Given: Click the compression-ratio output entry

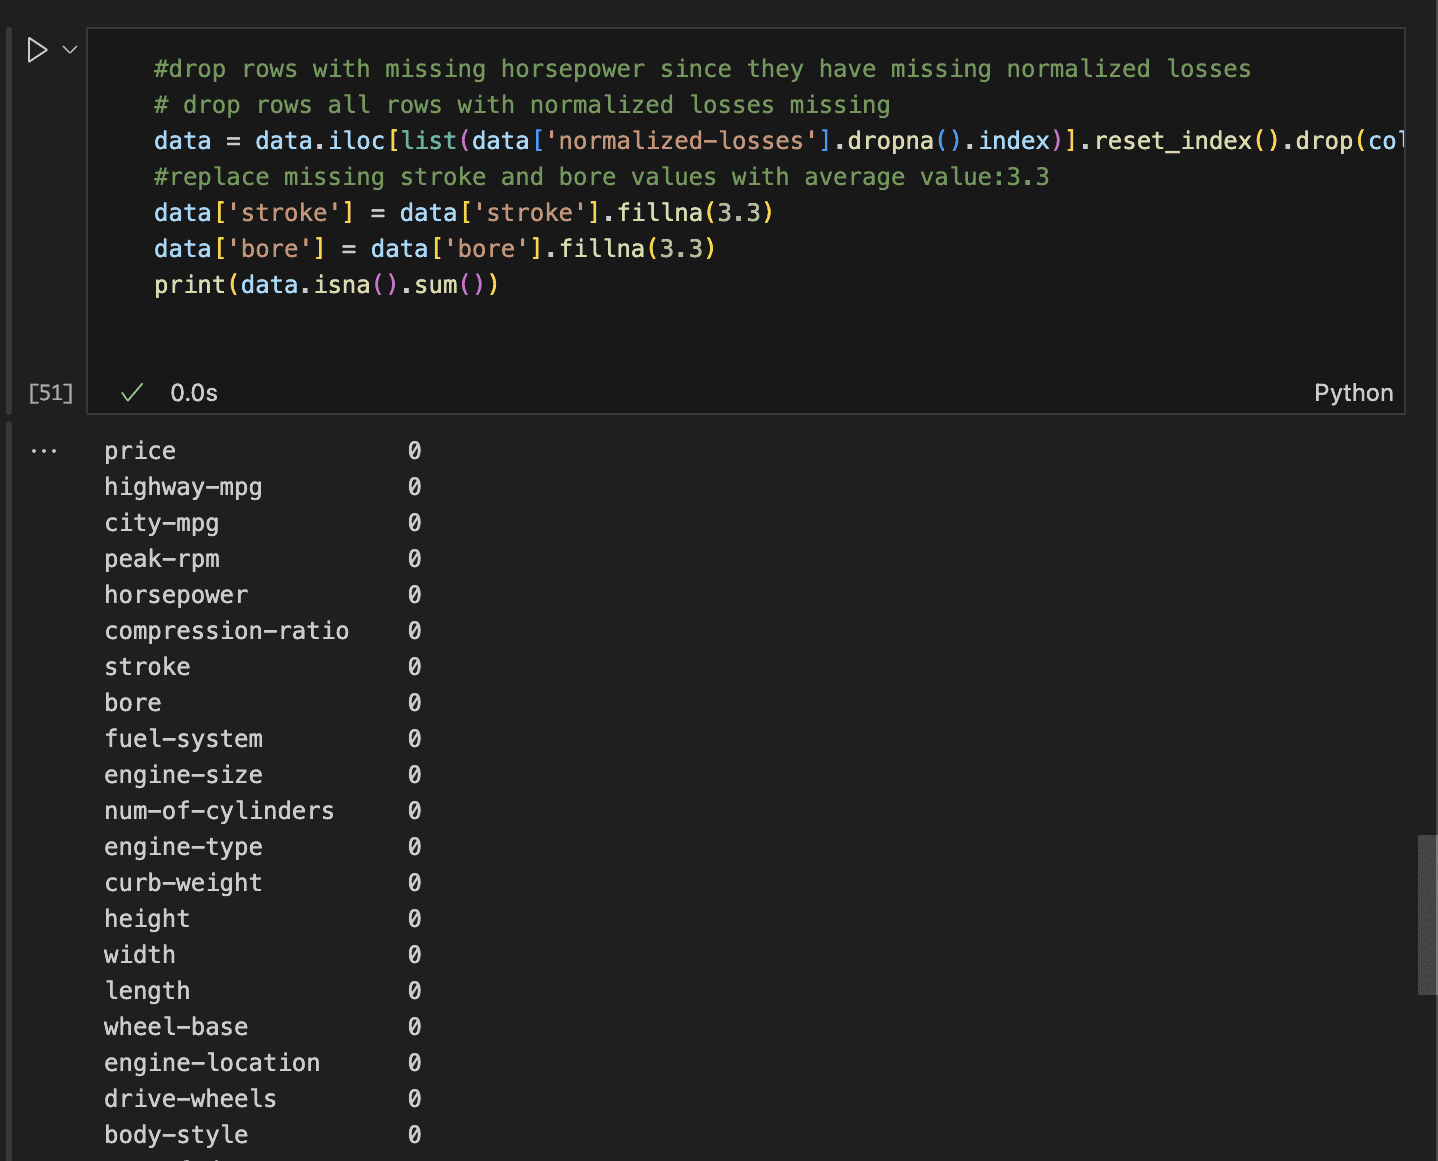Looking at the screenshot, I should [227, 630].
